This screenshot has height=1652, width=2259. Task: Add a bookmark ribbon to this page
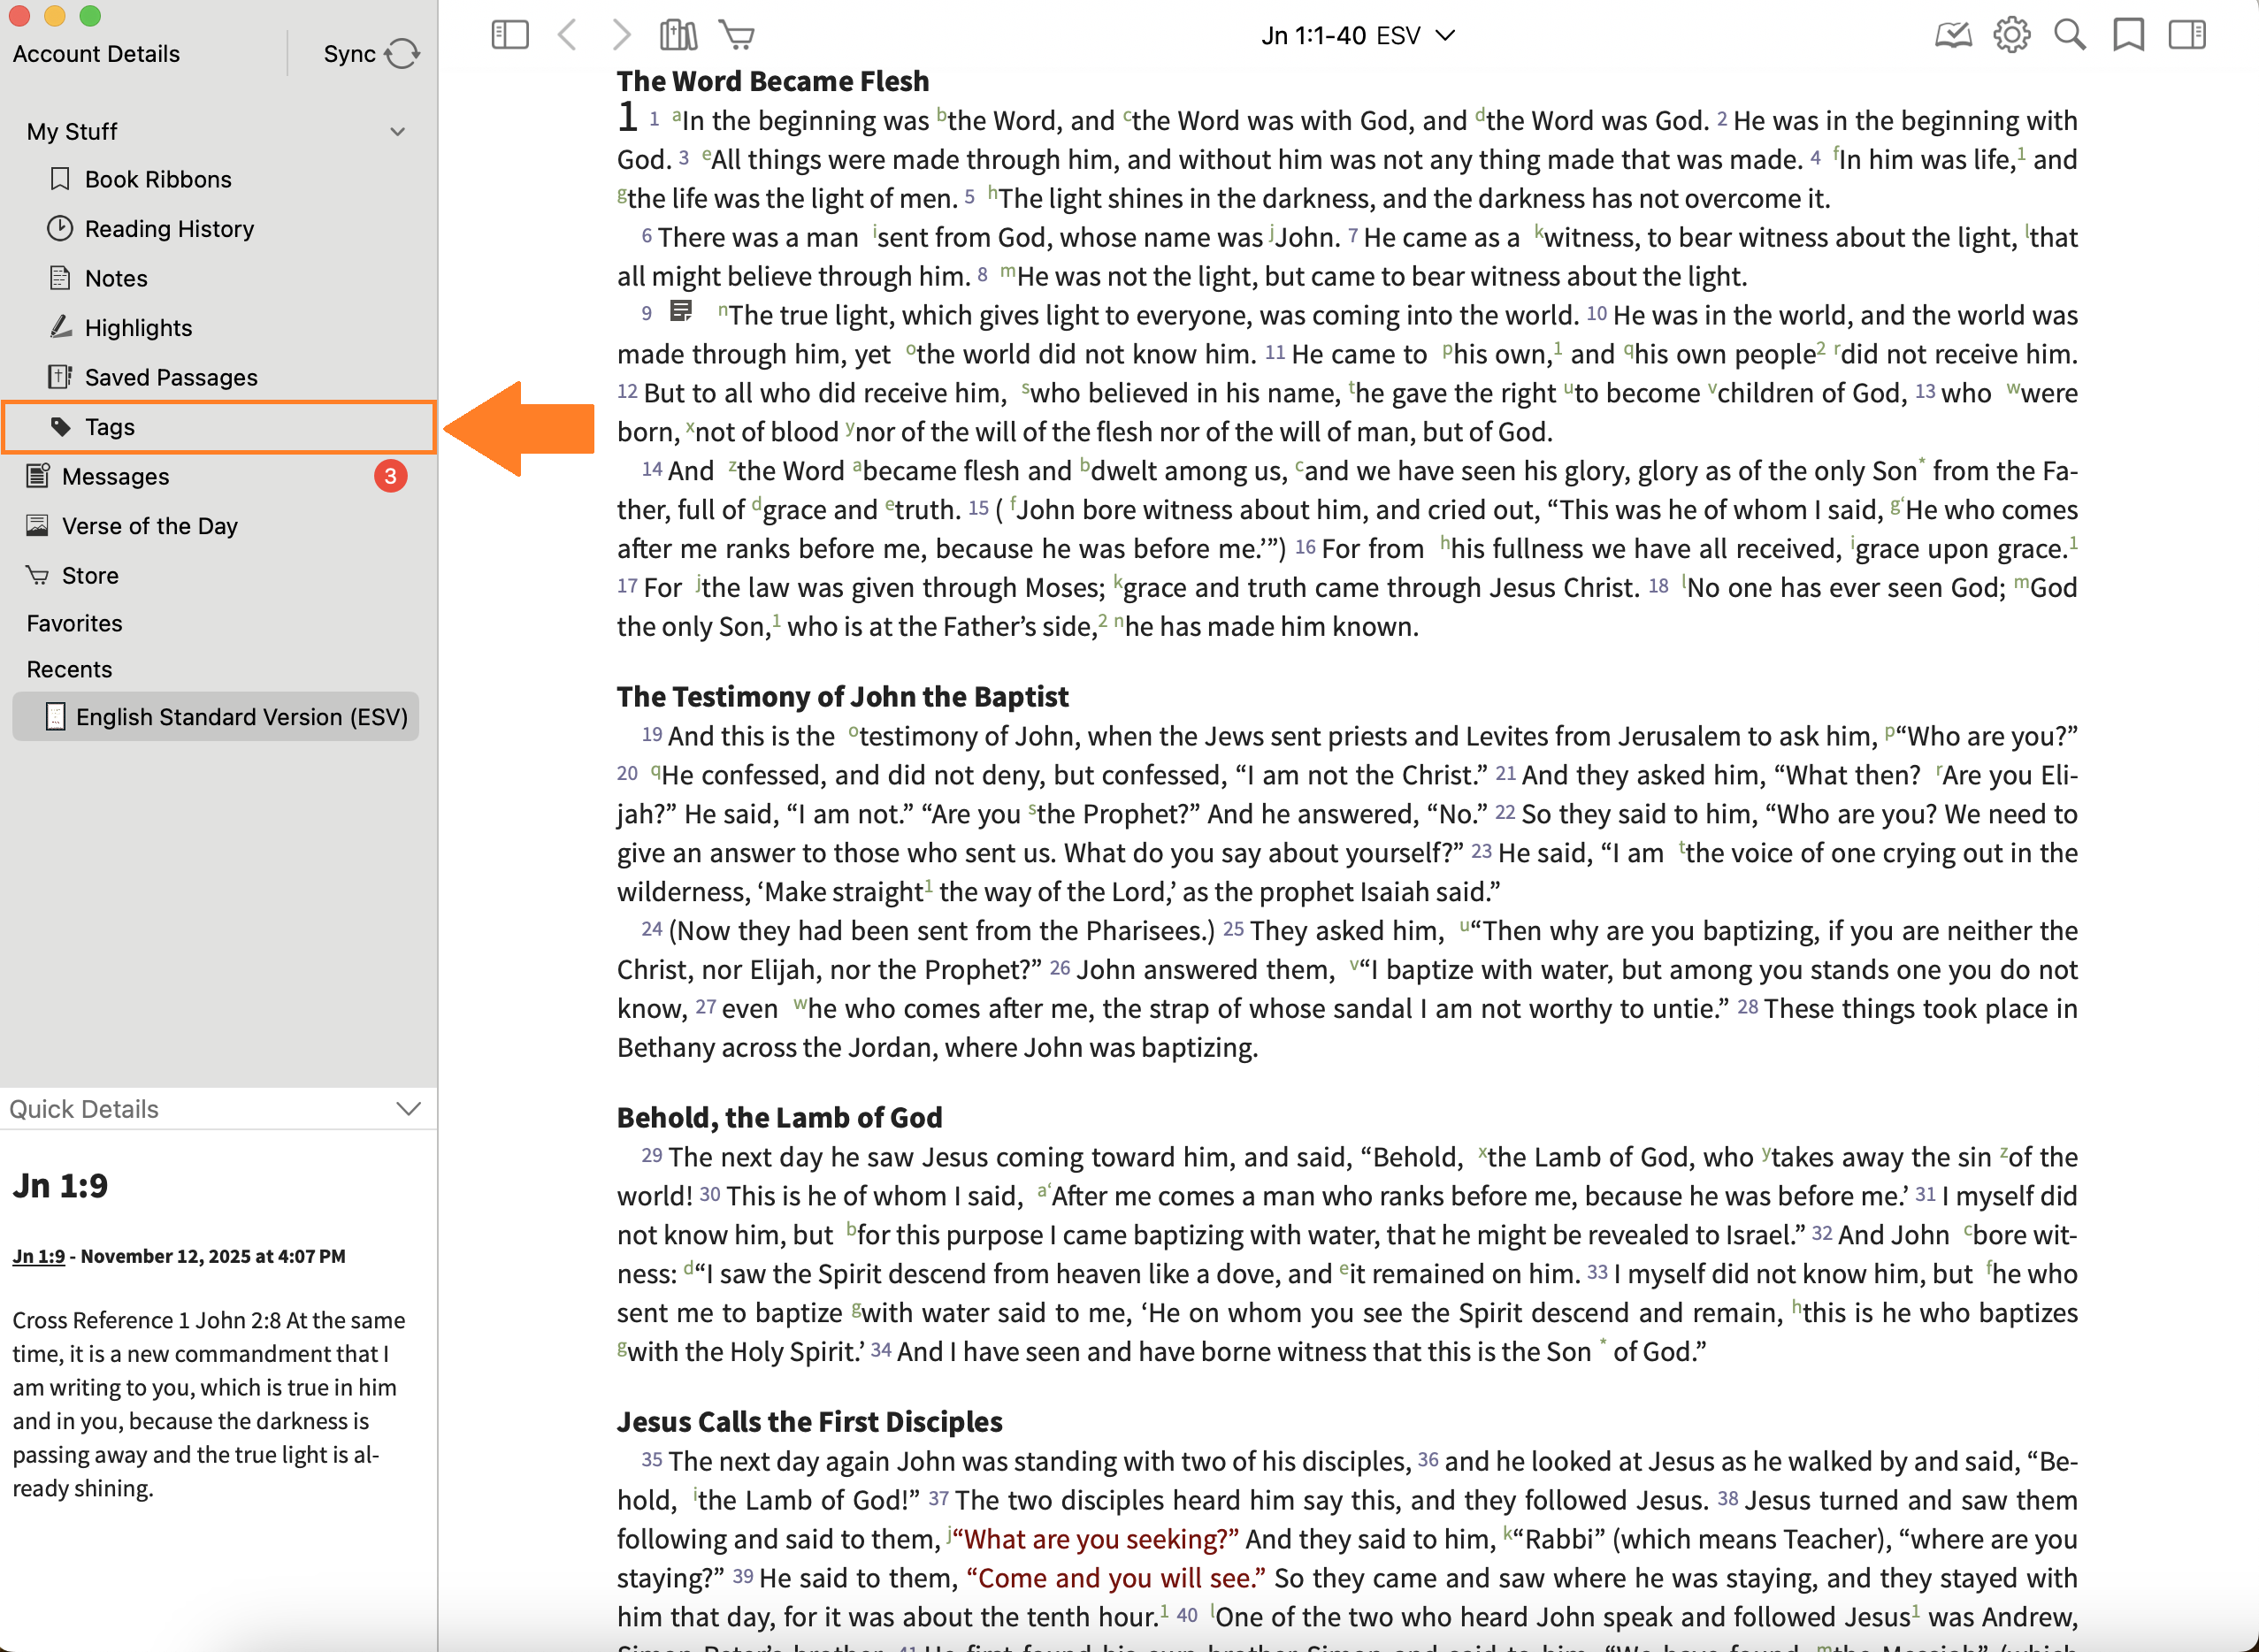(x=2128, y=36)
